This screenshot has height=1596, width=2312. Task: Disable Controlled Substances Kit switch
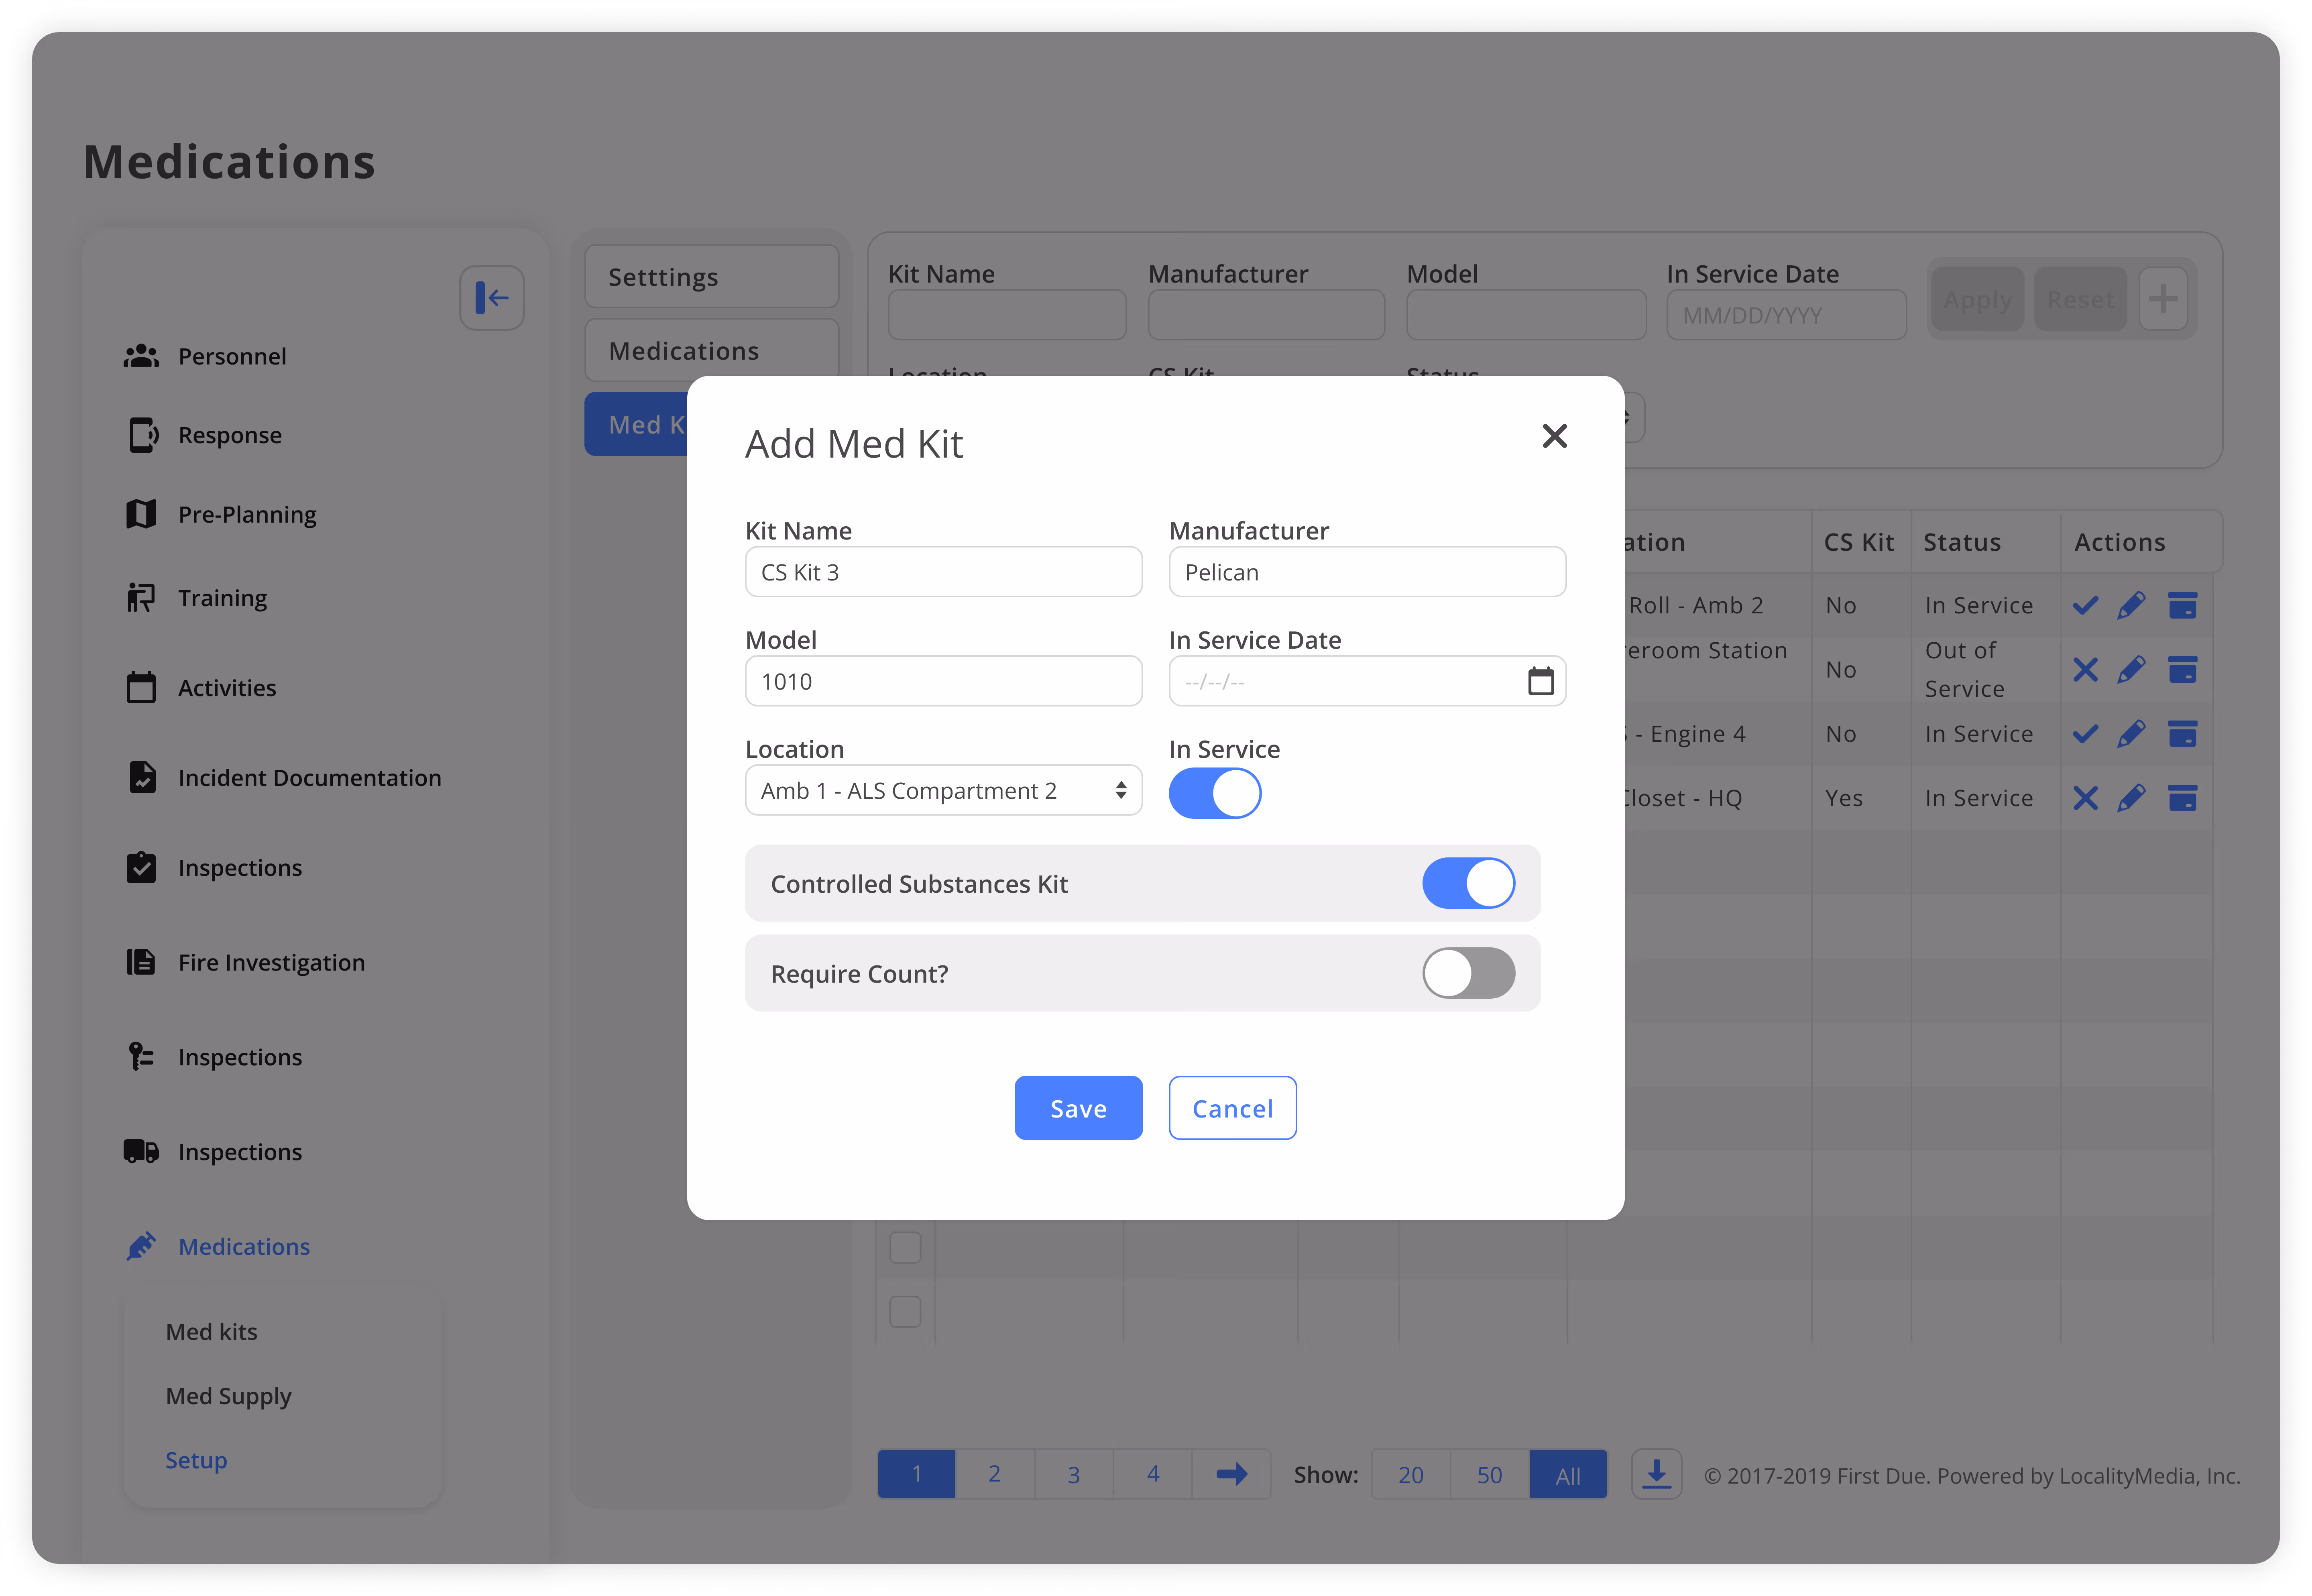coord(1468,883)
